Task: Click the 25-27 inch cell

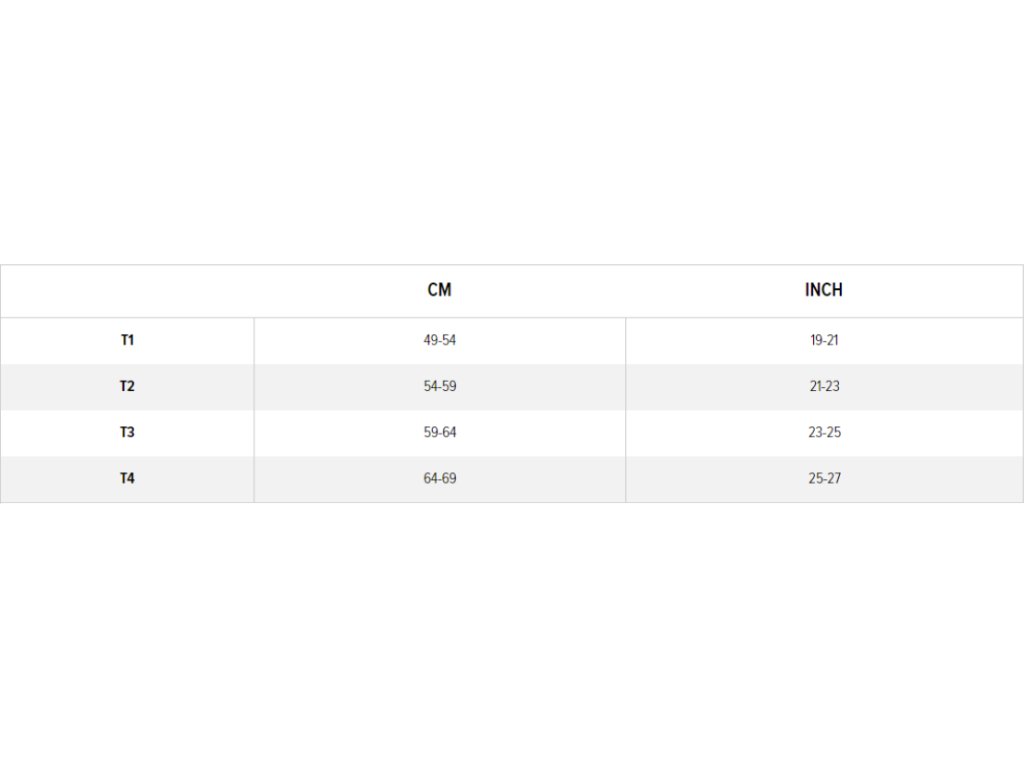Action: (x=824, y=478)
